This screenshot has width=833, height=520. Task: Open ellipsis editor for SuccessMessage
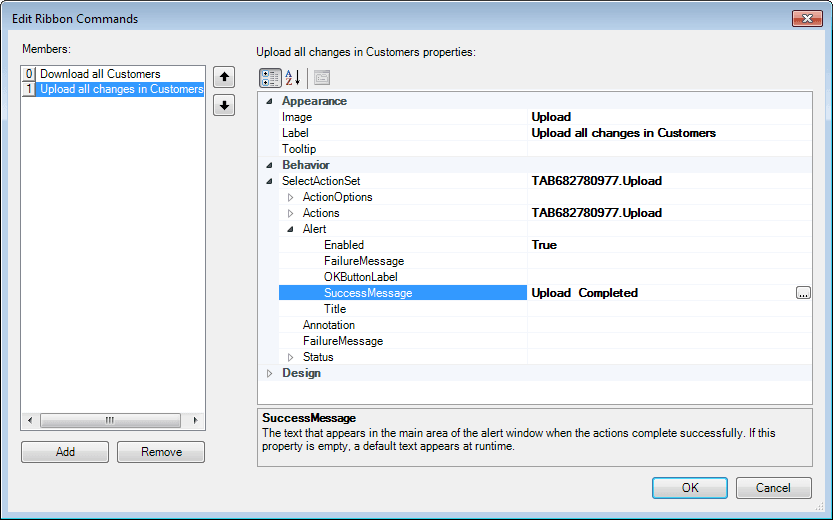point(803,293)
